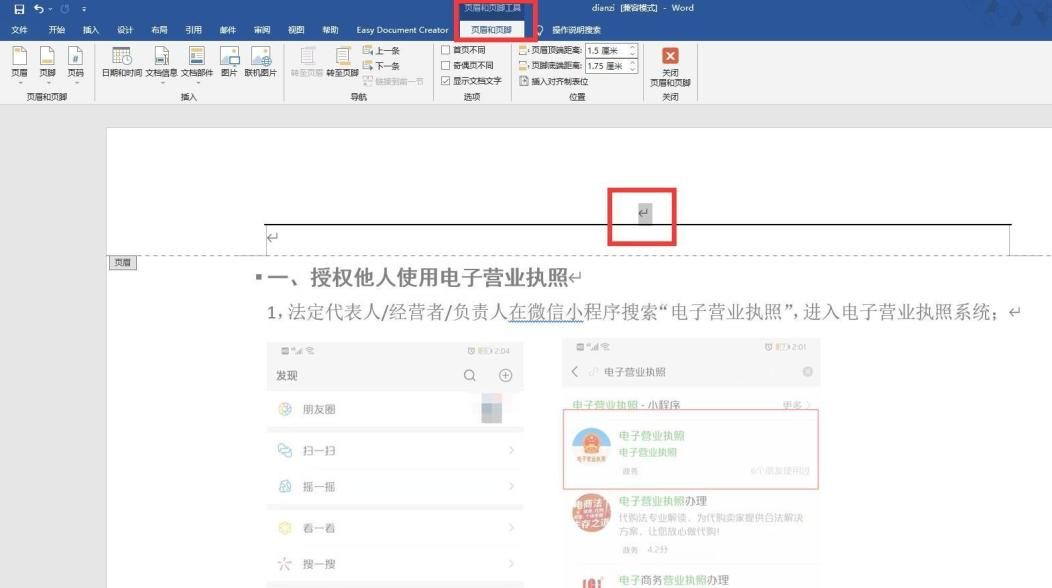Click the 页脚底端距离 label icon
Screen dimensions: 1052x588
[x=523, y=66]
